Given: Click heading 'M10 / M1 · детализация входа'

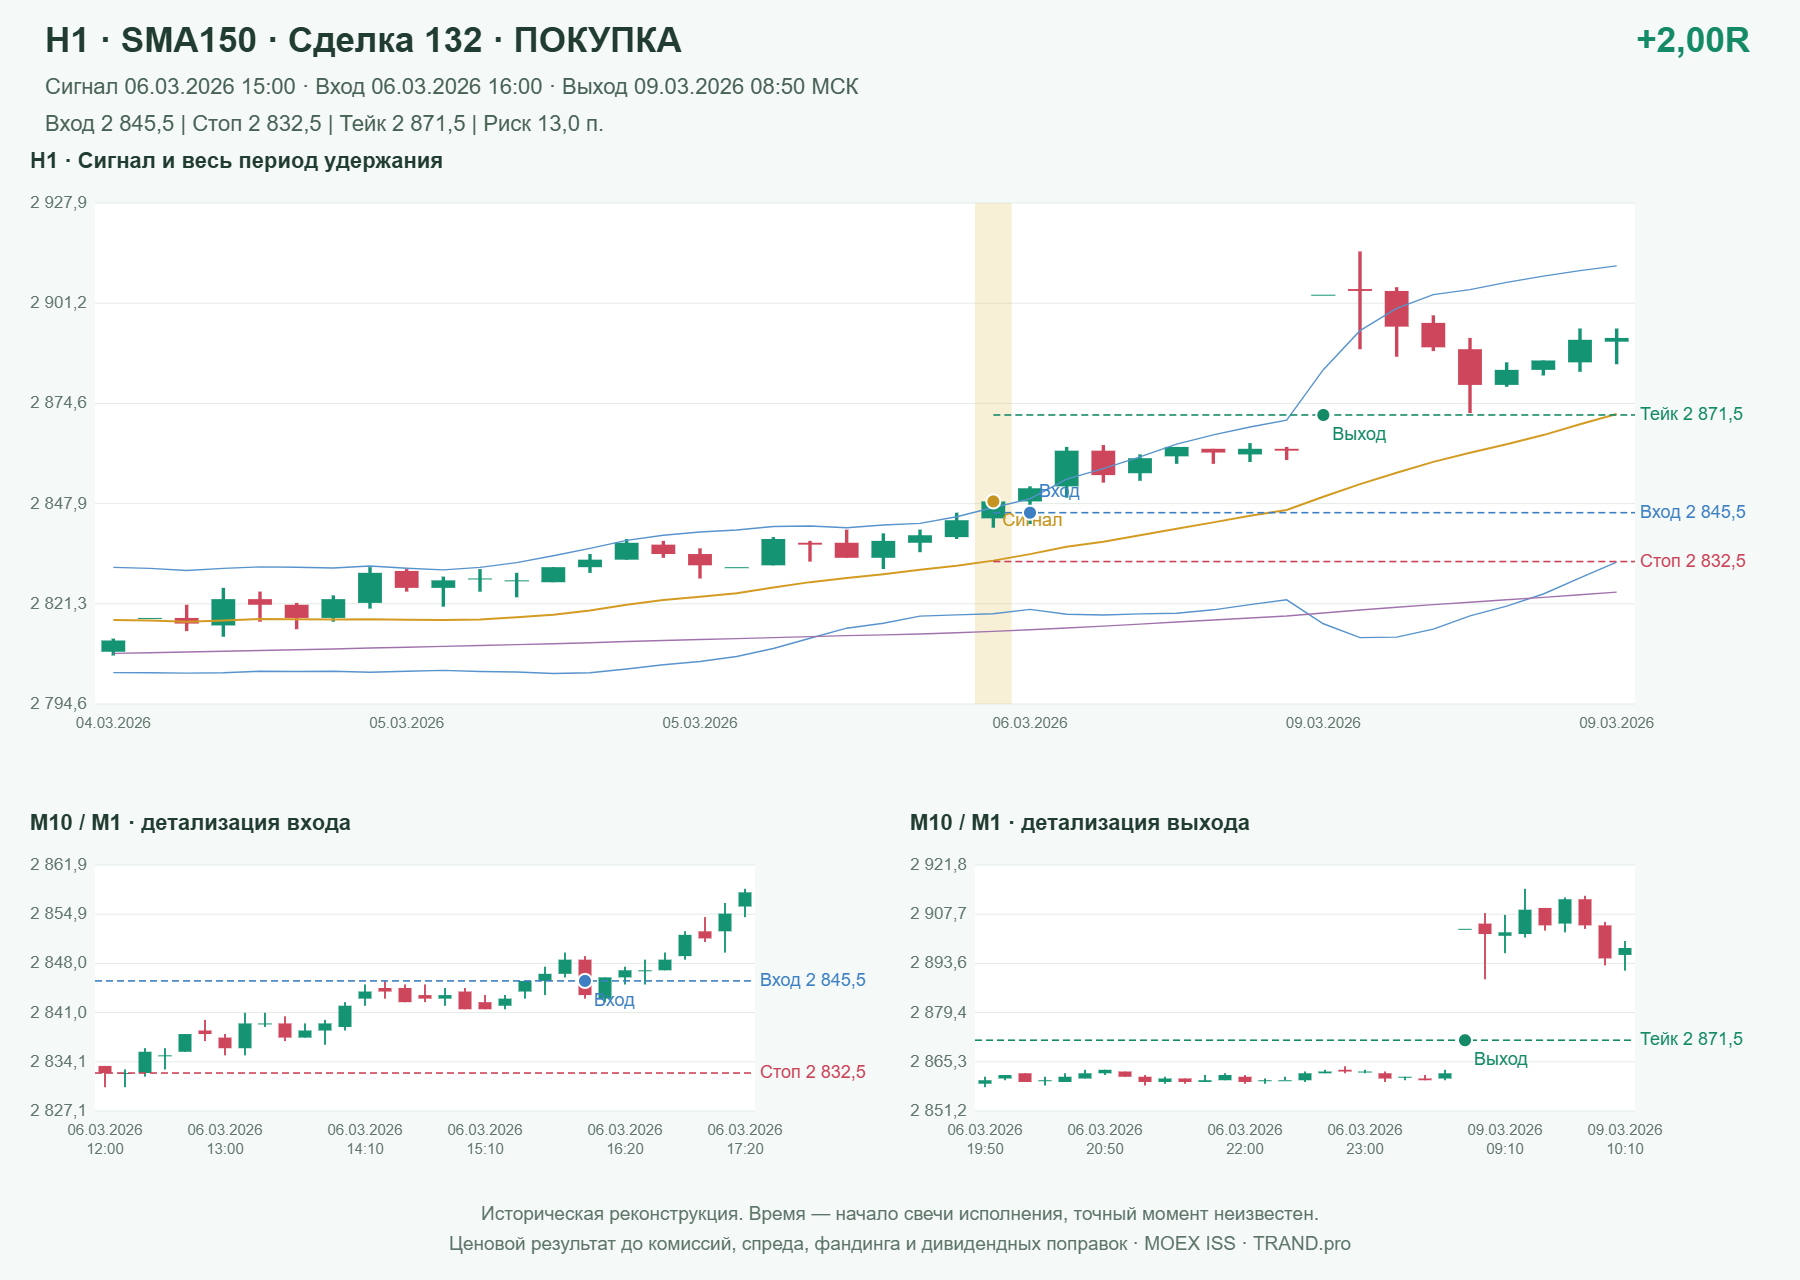Looking at the screenshot, I should (x=190, y=823).
